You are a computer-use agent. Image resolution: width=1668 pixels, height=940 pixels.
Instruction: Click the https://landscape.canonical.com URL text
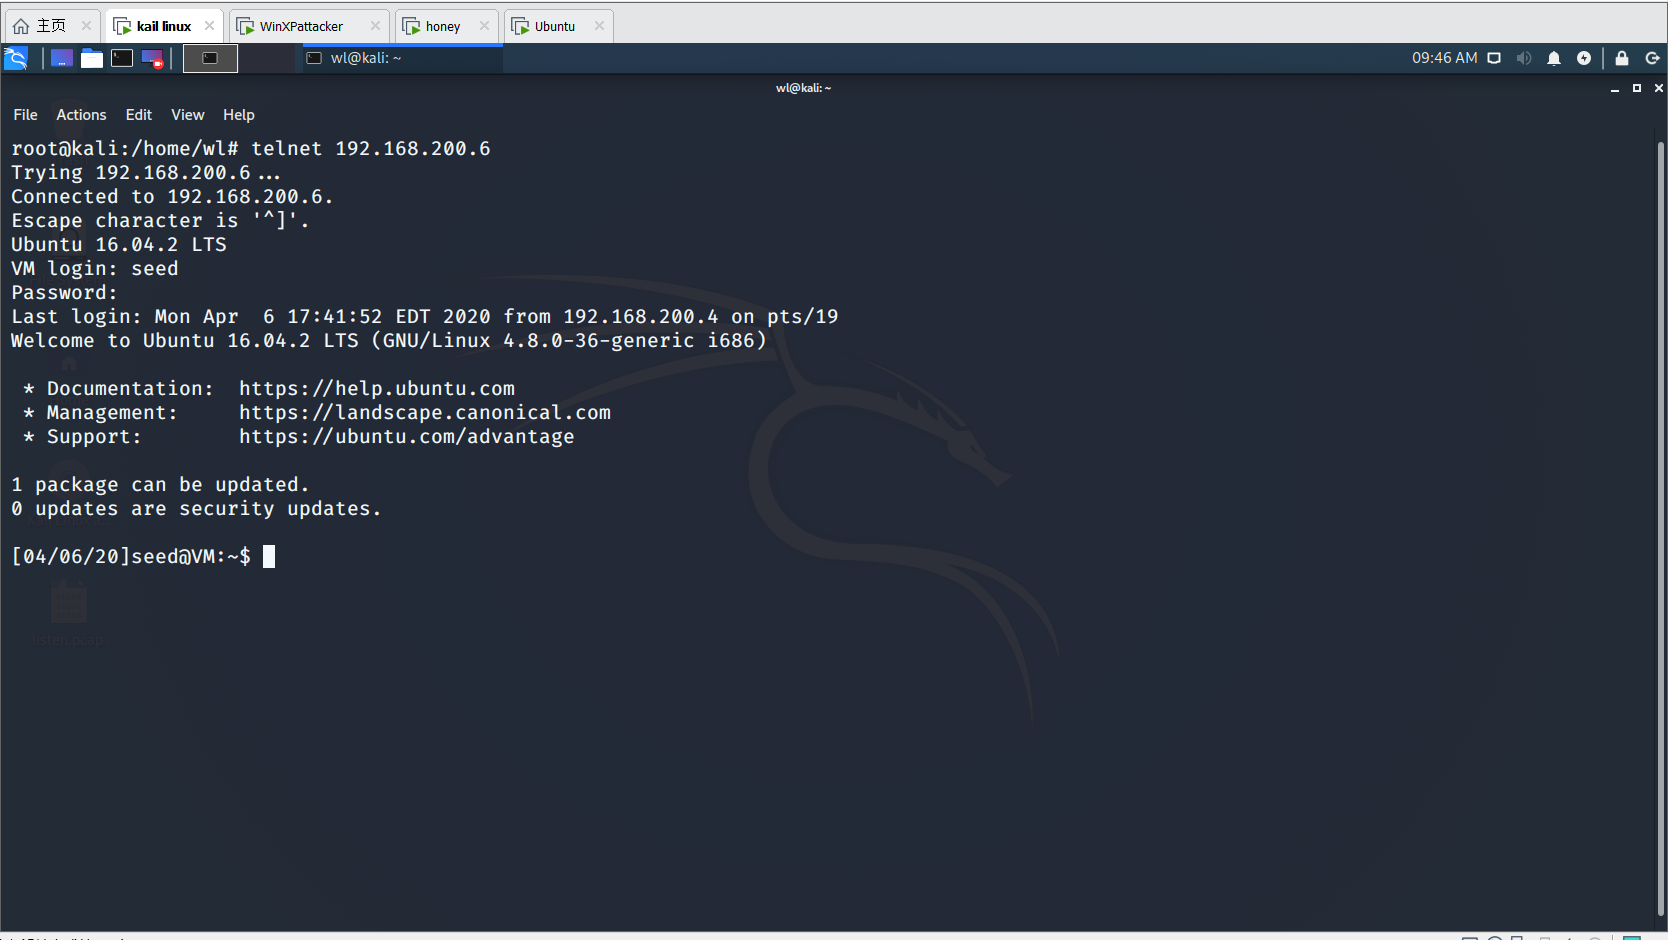(425, 413)
